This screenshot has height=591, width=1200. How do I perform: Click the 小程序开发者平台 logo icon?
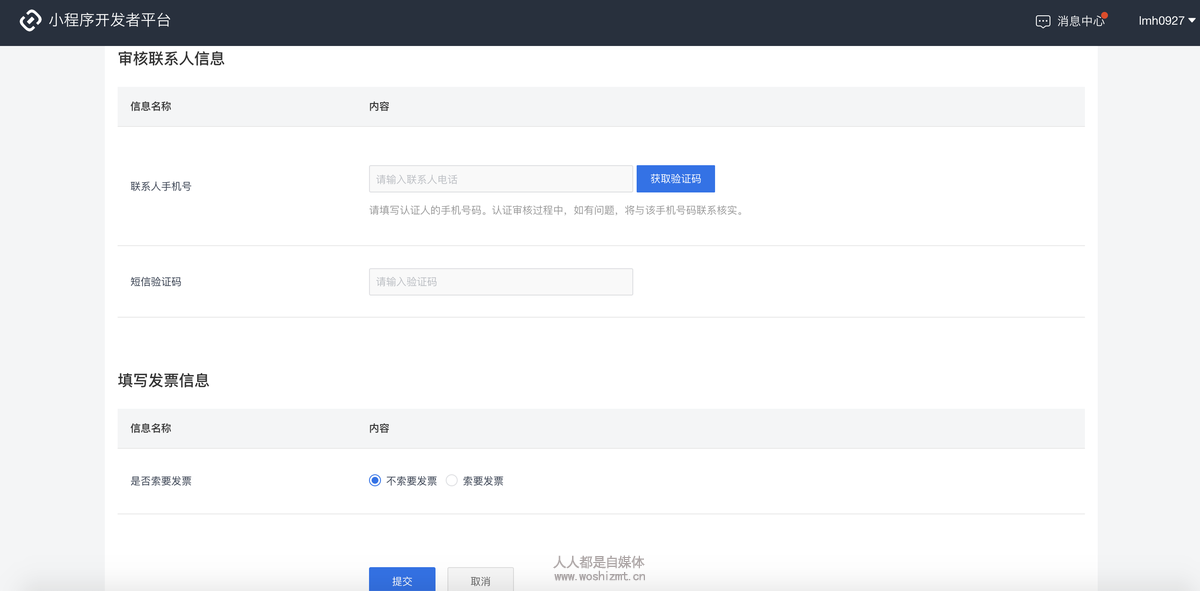pos(31,21)
